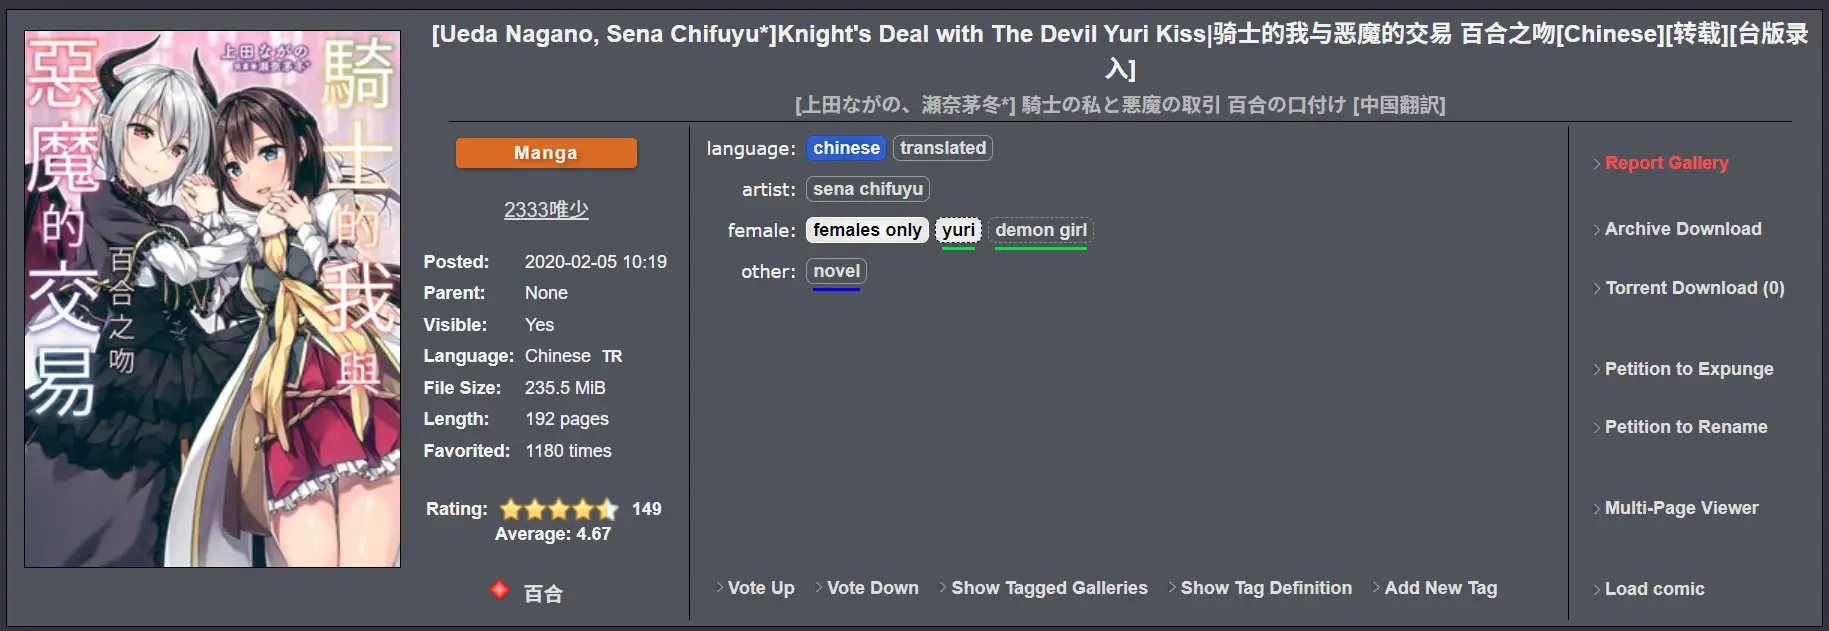Select the females only tag

tap(867, 230)
